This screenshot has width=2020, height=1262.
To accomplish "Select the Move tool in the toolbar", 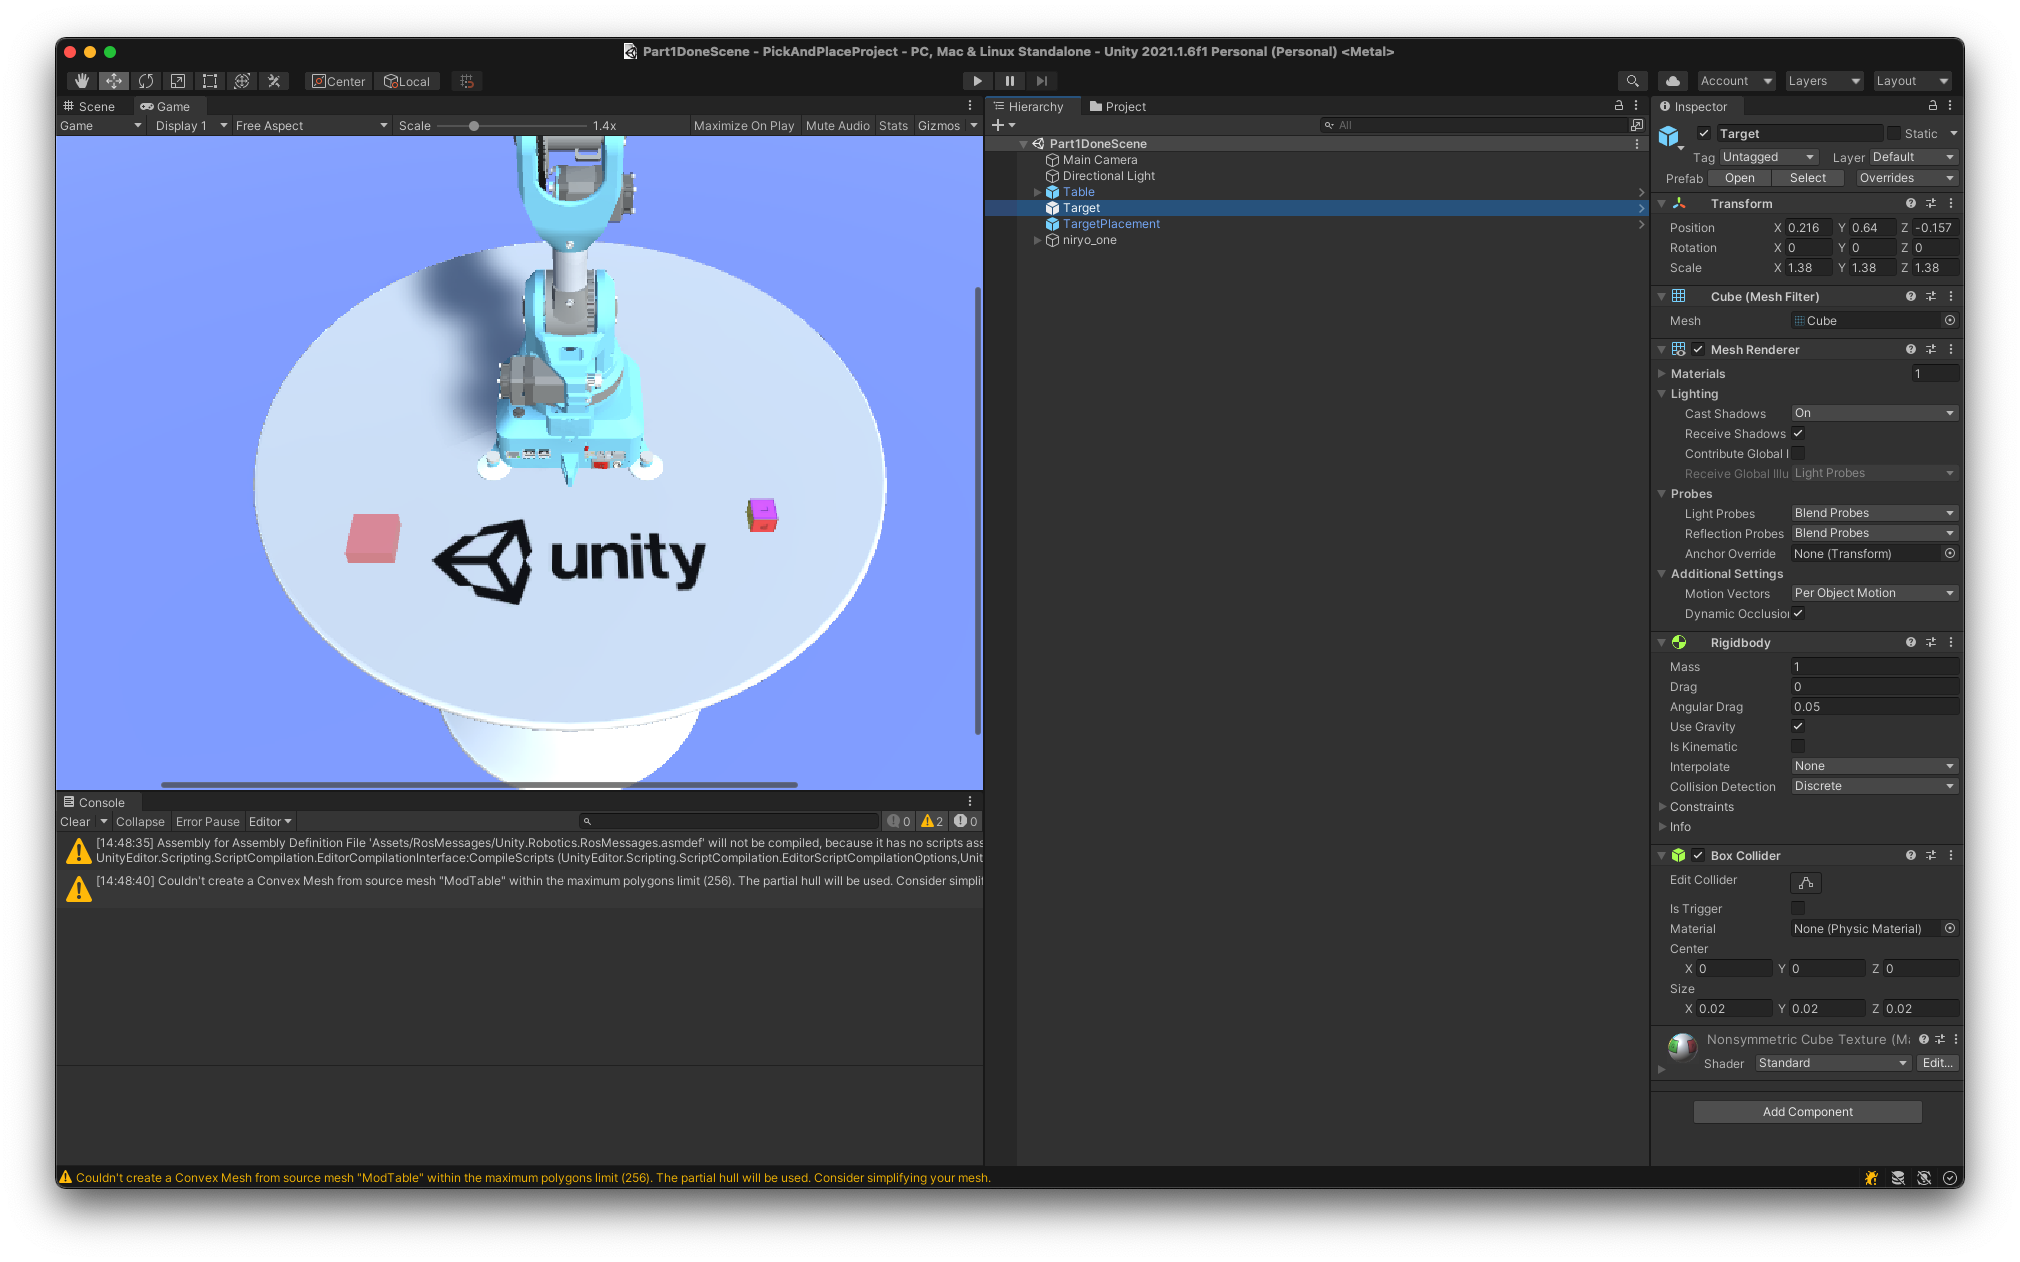I will [x=113, y=81].
